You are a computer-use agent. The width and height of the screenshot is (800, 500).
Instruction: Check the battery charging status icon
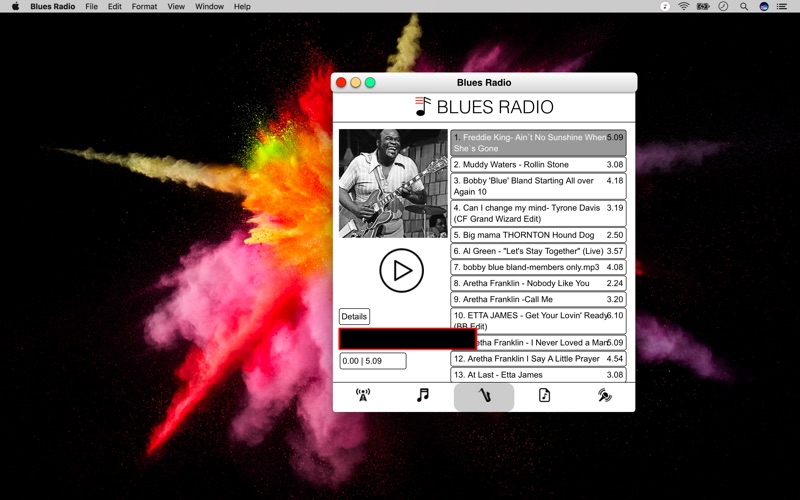704,7
